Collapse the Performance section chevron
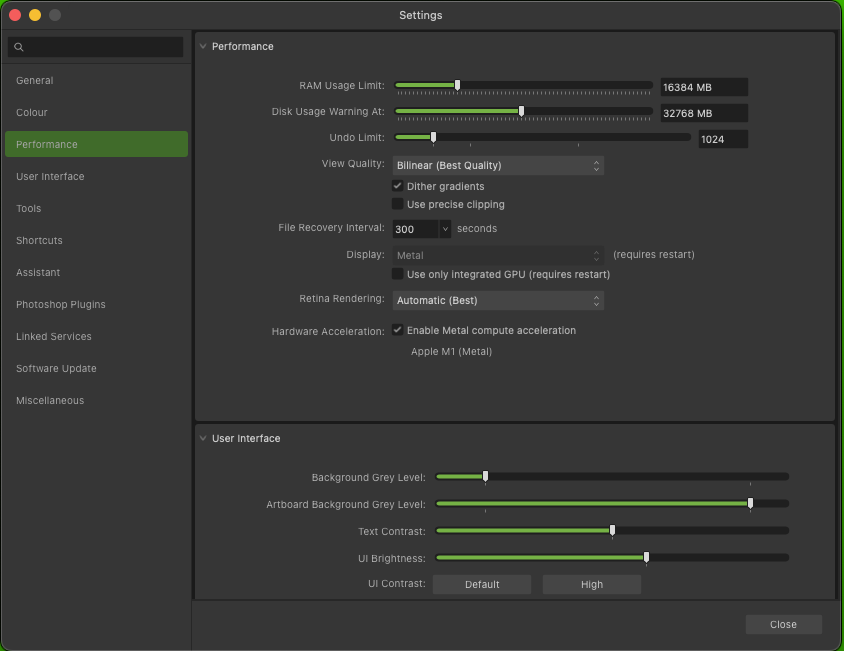 point(203,46)
